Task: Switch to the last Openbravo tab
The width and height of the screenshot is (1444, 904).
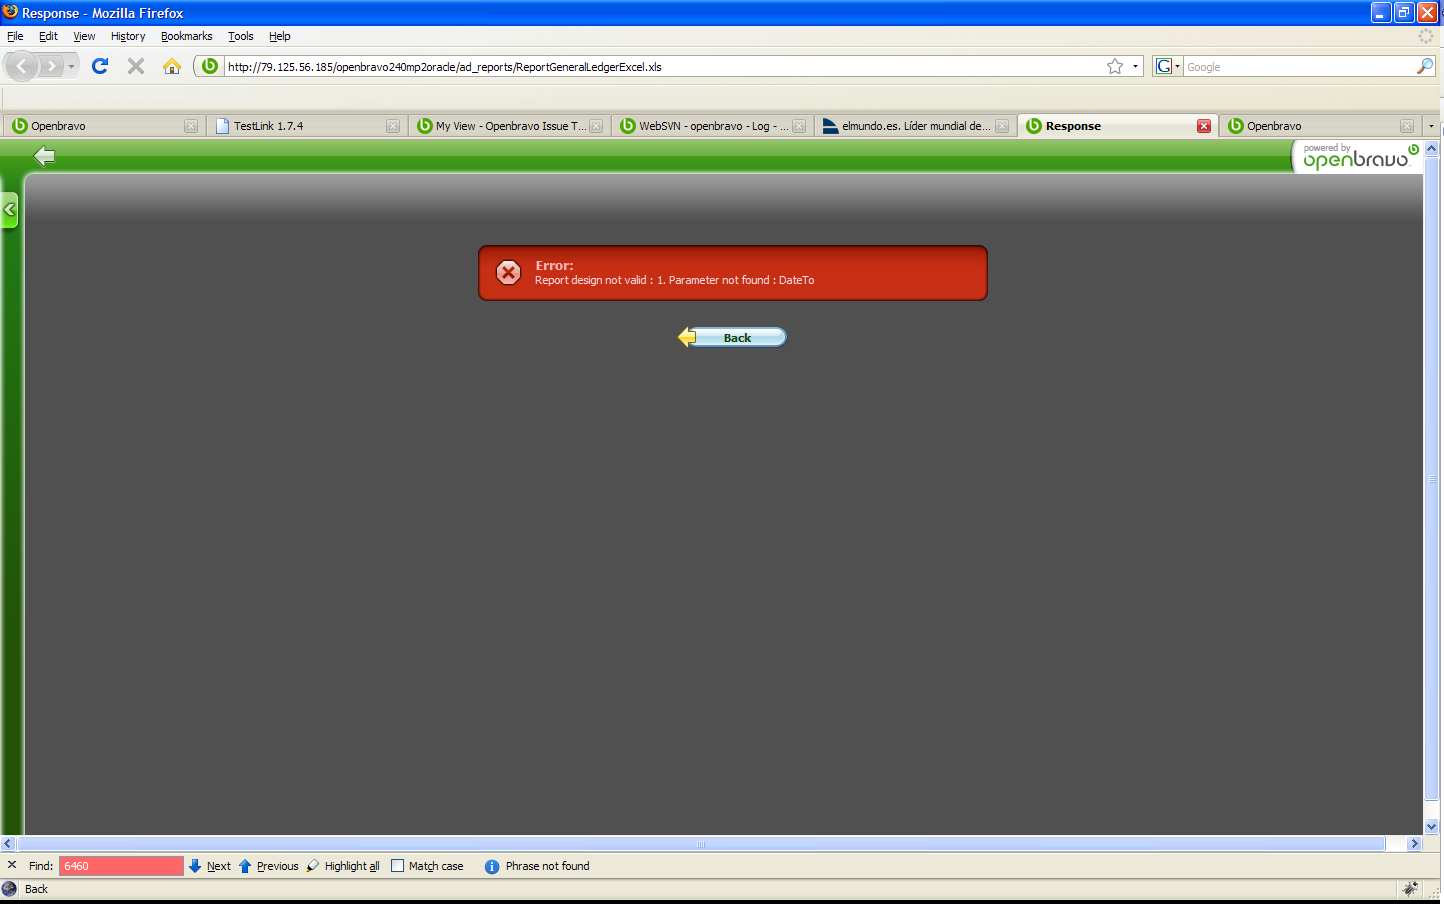Action: coord(1320,126)
